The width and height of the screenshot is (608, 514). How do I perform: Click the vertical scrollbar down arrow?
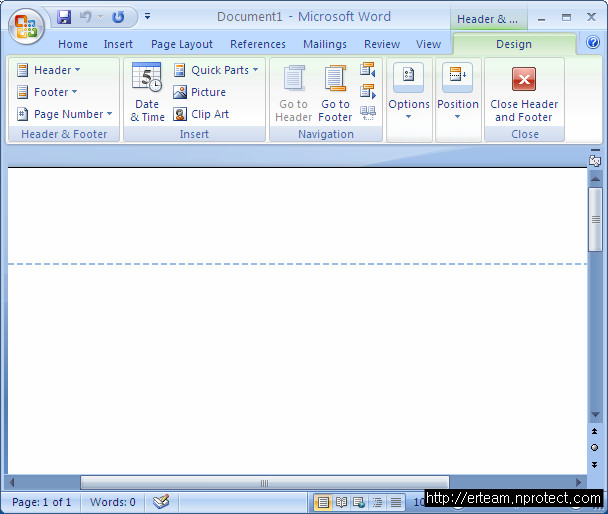click(595, 415)
